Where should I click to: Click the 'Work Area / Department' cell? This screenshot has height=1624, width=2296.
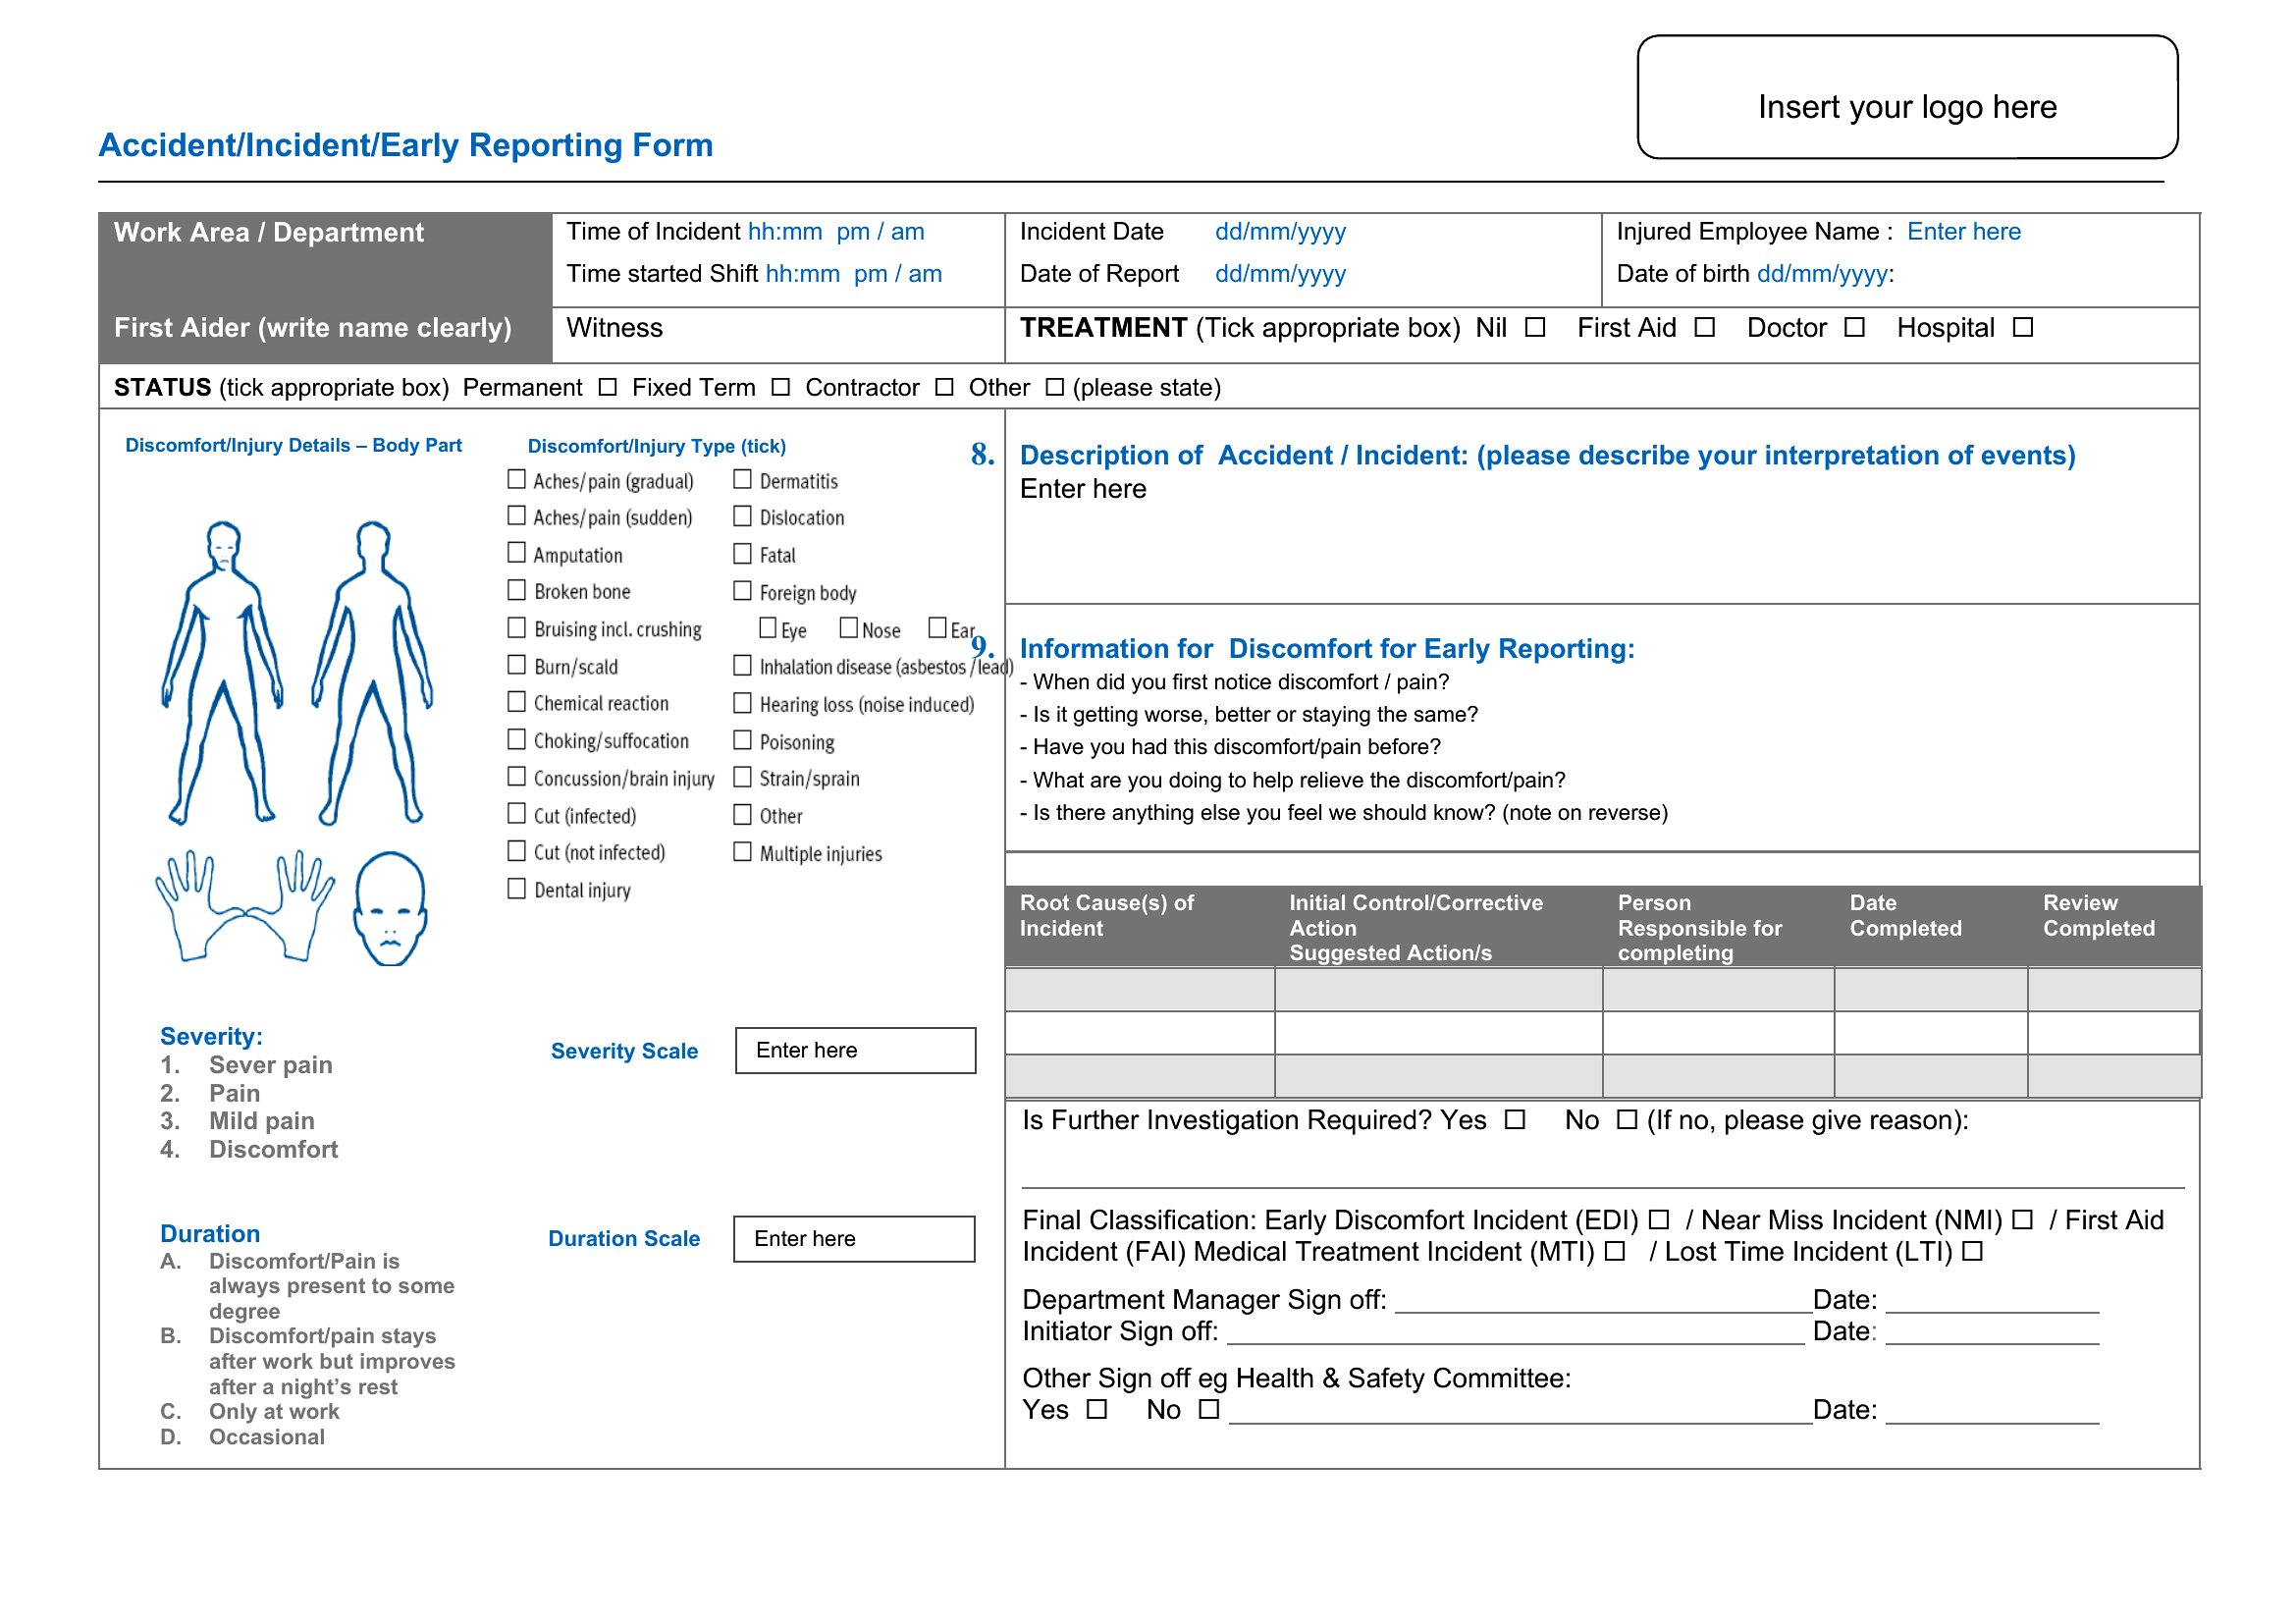[x=325, y=259]
